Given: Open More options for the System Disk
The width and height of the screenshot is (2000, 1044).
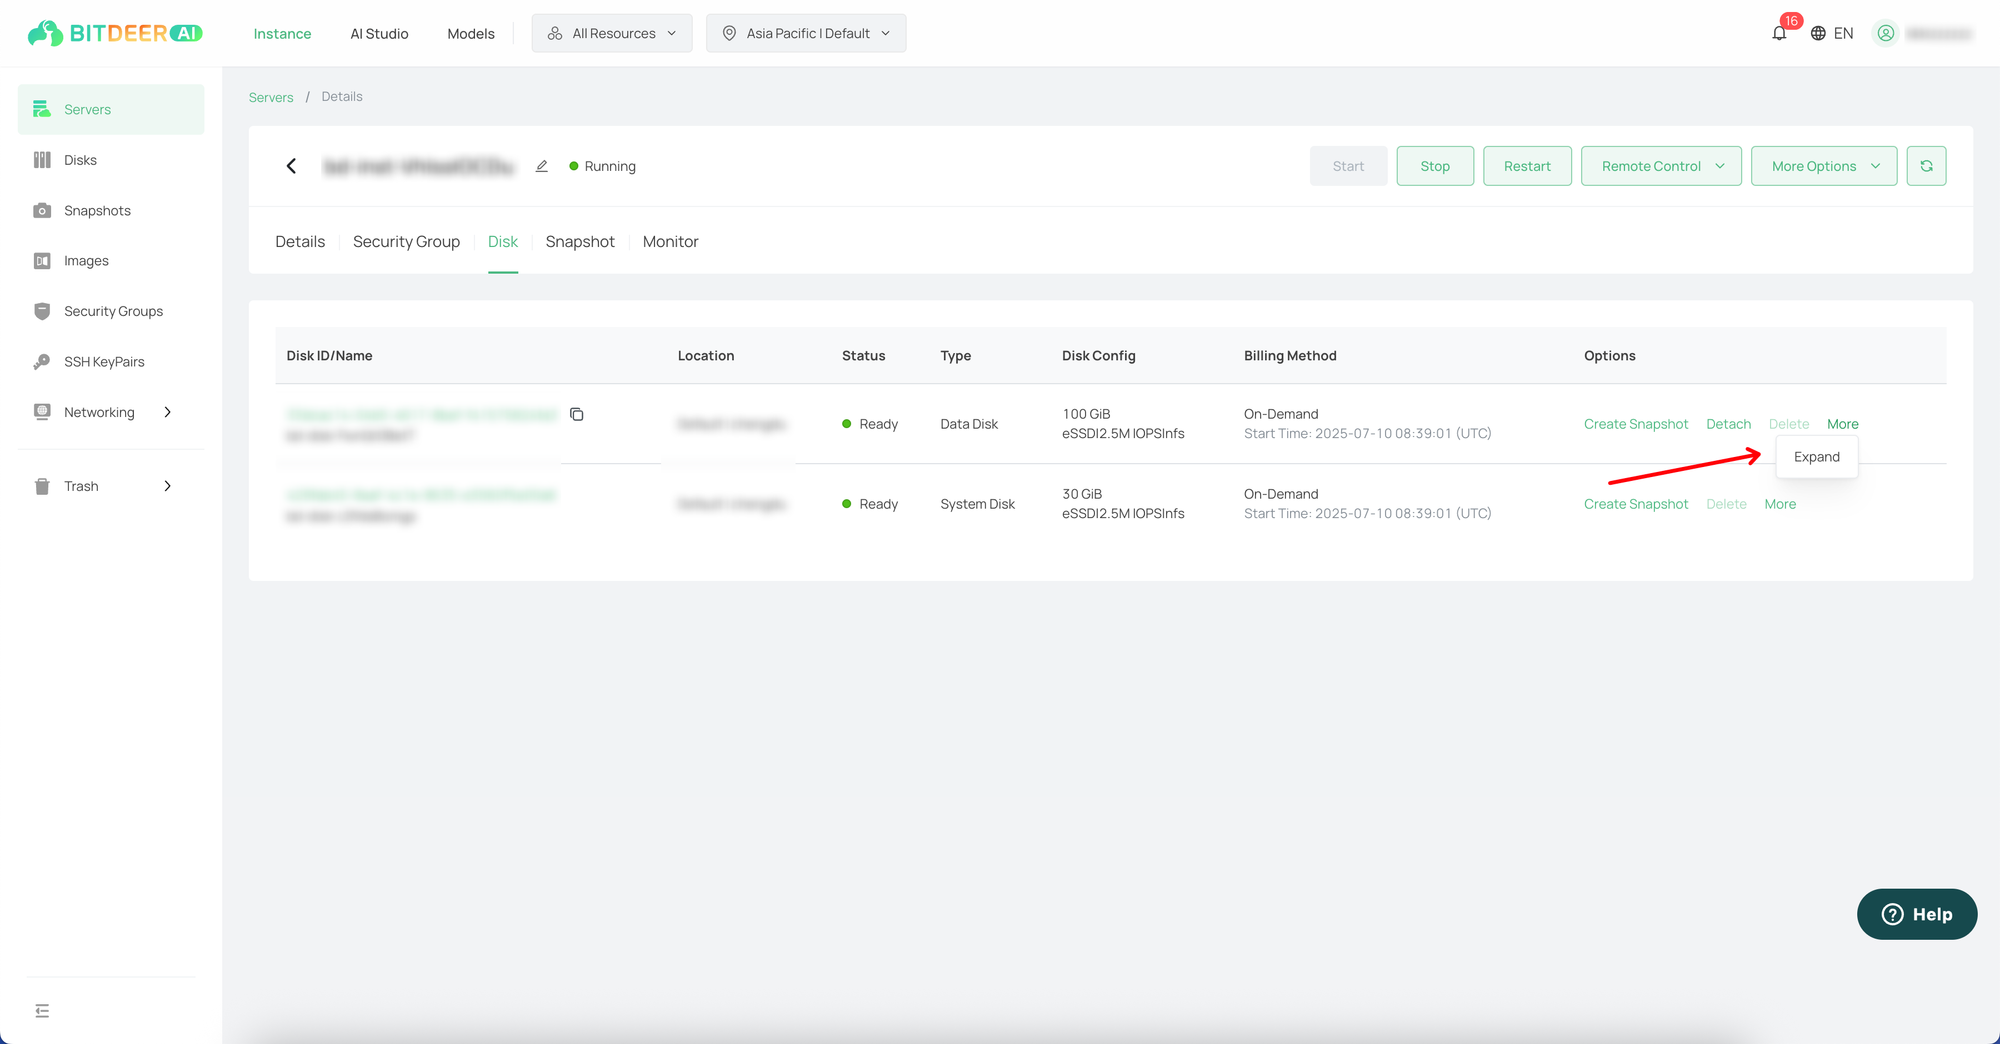Looking at the screenshot, I should pyautogui.click(x=1780, y=504).
